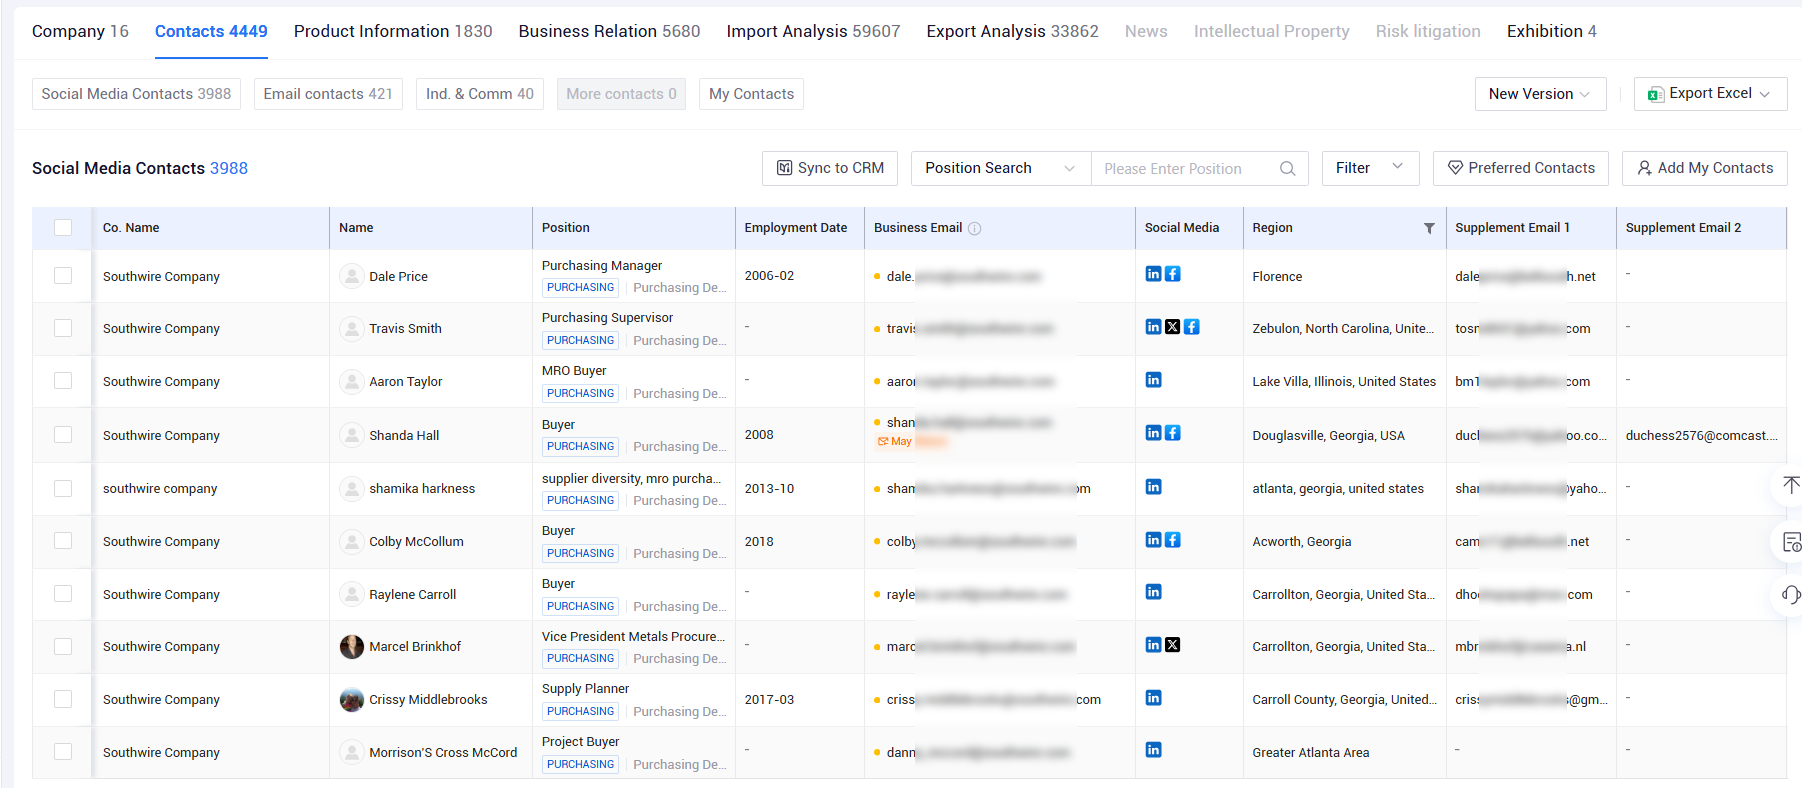Expand the New Version dropdown
The height and width of the screenshot is (788, 1802).
tap(1540, 94)
